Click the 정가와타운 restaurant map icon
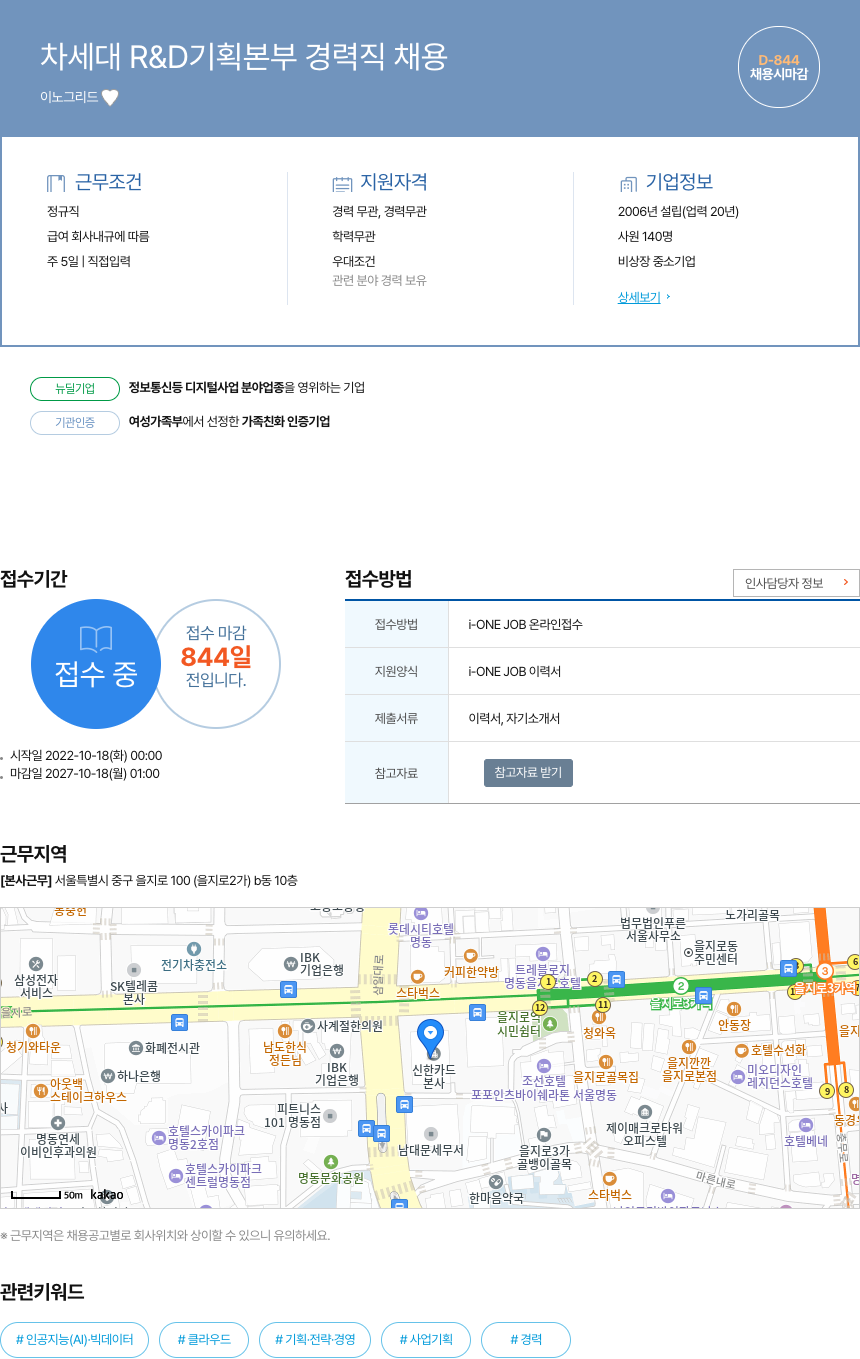Image resolution: width=860 pixels, height=1359 pixels. point(33,1030)
